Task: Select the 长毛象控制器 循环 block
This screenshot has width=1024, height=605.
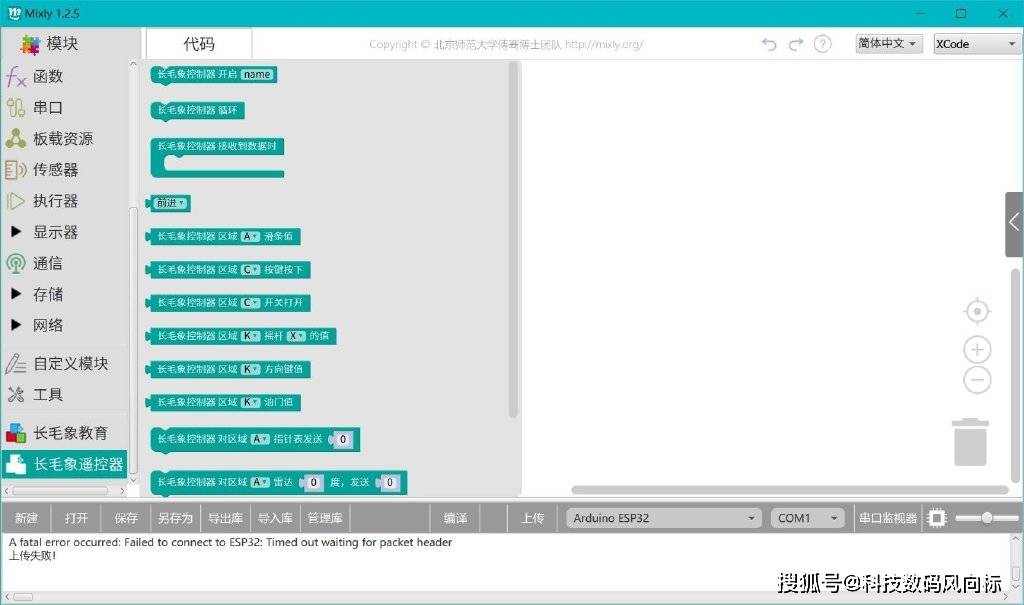Action: pyautogui.click(x=197, y=110)
